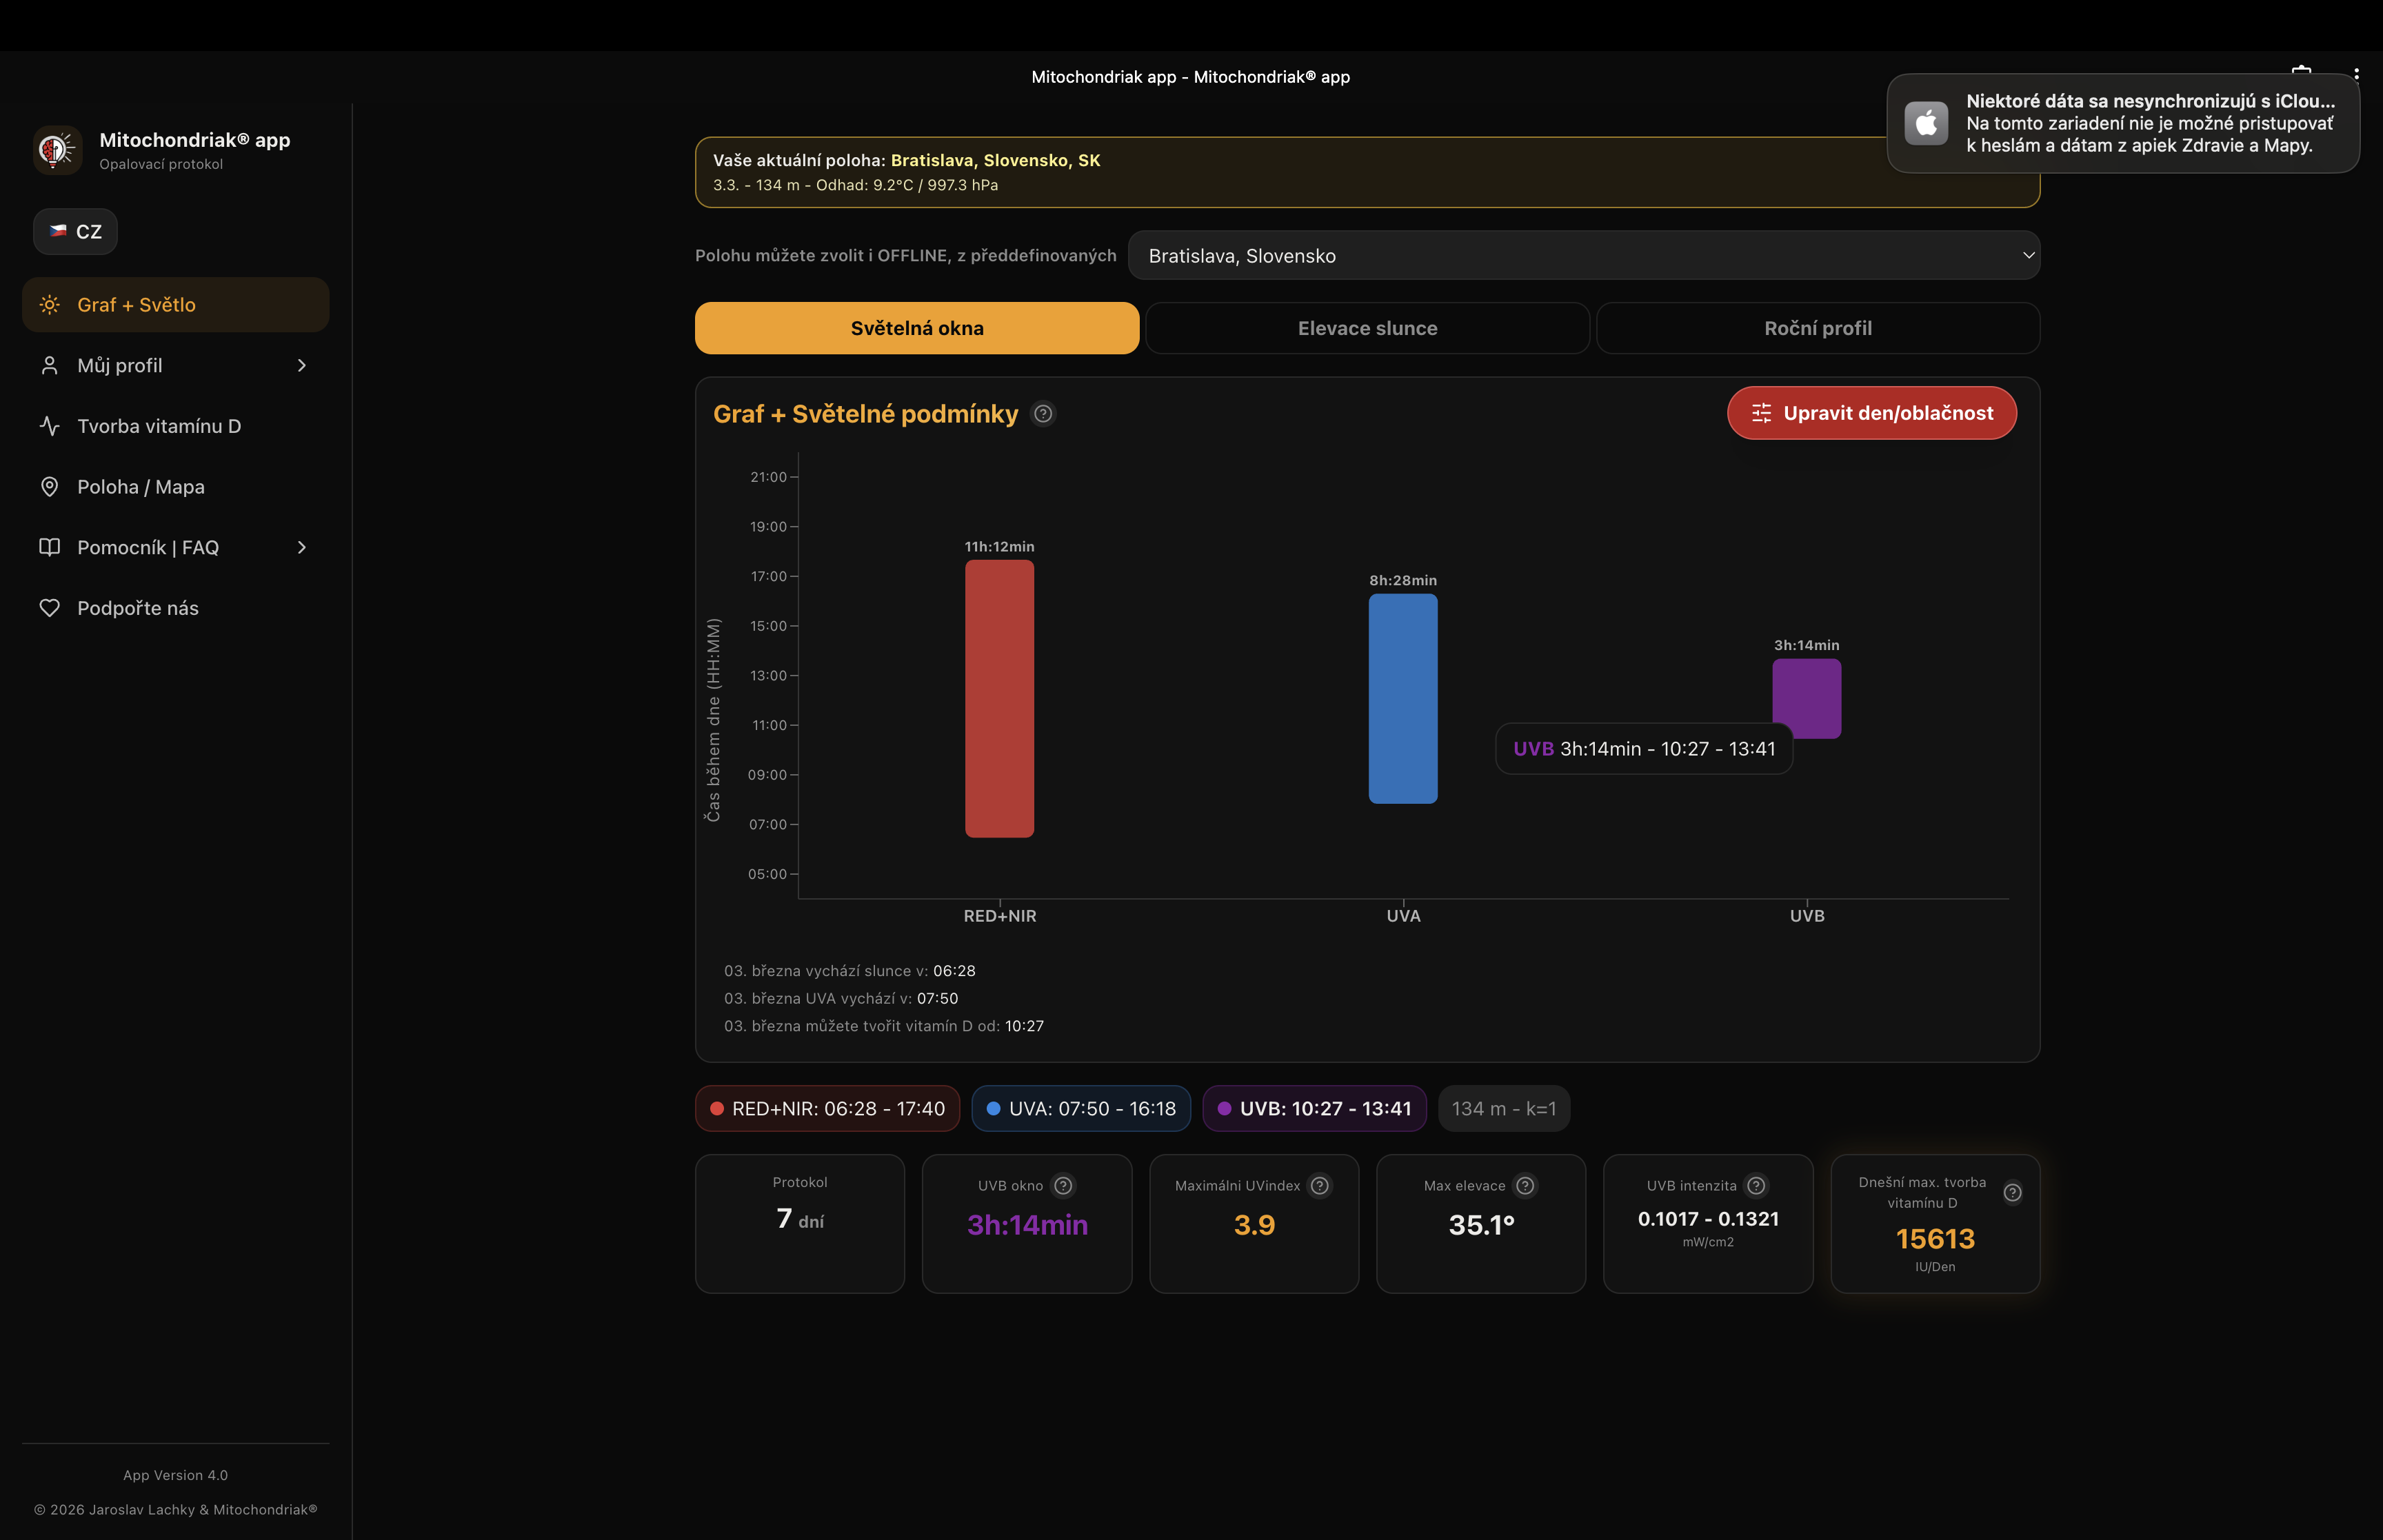
Task: Click the heart icon next to Podpořte nás
Action: [50, 607]
